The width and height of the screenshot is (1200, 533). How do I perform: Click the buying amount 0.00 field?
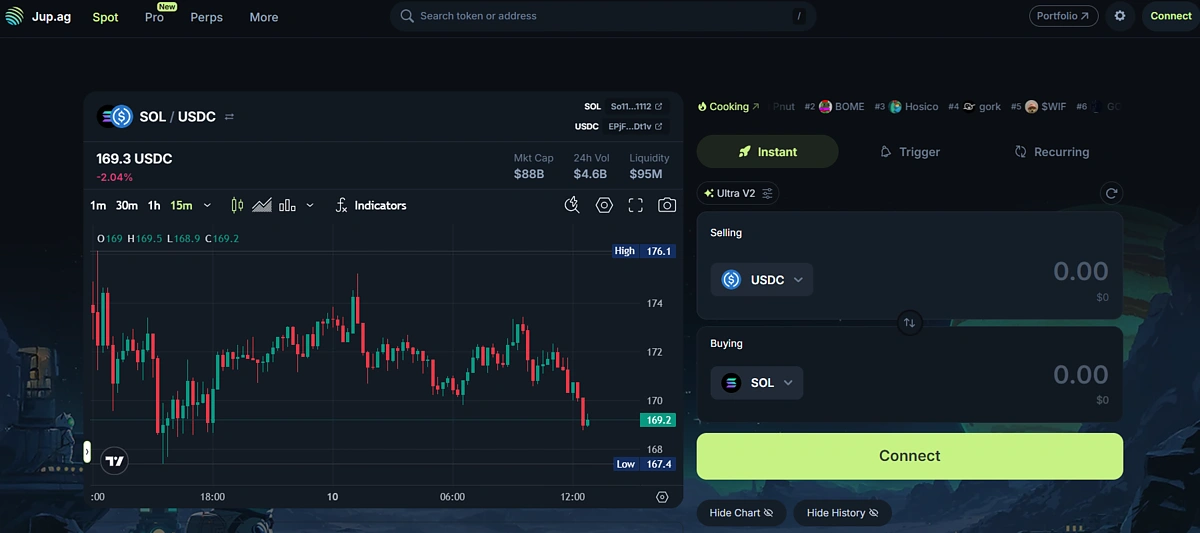1081,374
